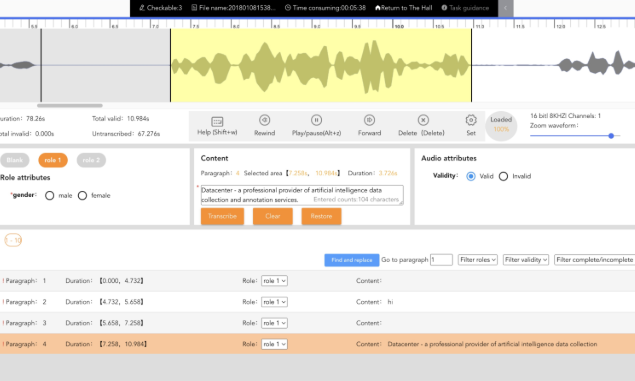The height and width of the screenshot is (381, 635).
Task: Return to The Hall
Action: pos(404,8)
